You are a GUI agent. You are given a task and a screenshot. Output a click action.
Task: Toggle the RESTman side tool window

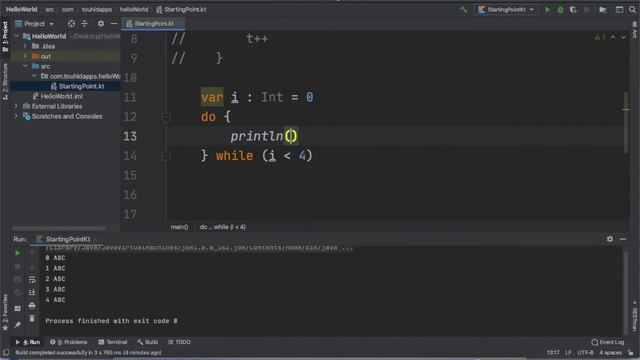pos(635,317)
